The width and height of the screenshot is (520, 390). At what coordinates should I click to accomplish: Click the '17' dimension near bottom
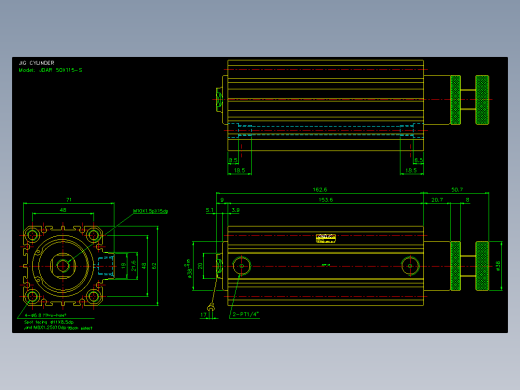click(x=203, y=314)
